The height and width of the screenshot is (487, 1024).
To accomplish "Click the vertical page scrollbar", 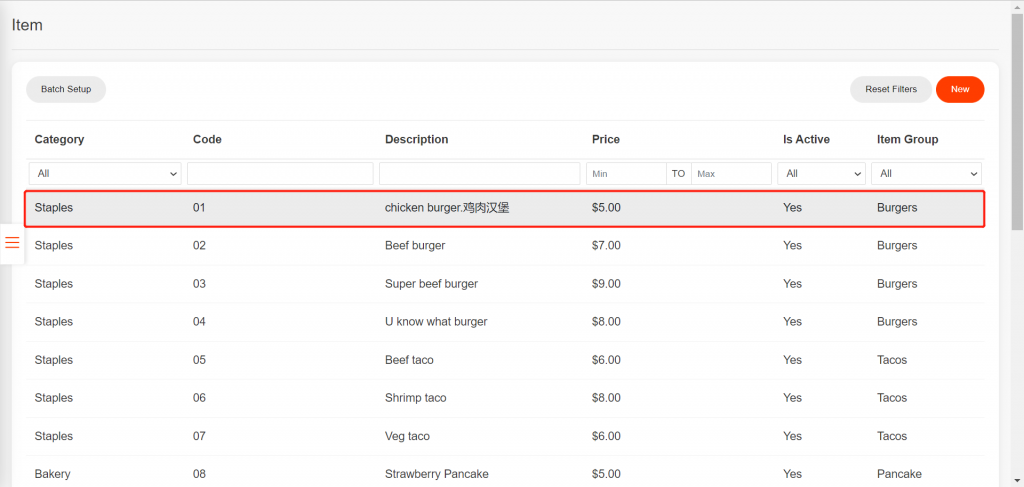I will 1017,120.
